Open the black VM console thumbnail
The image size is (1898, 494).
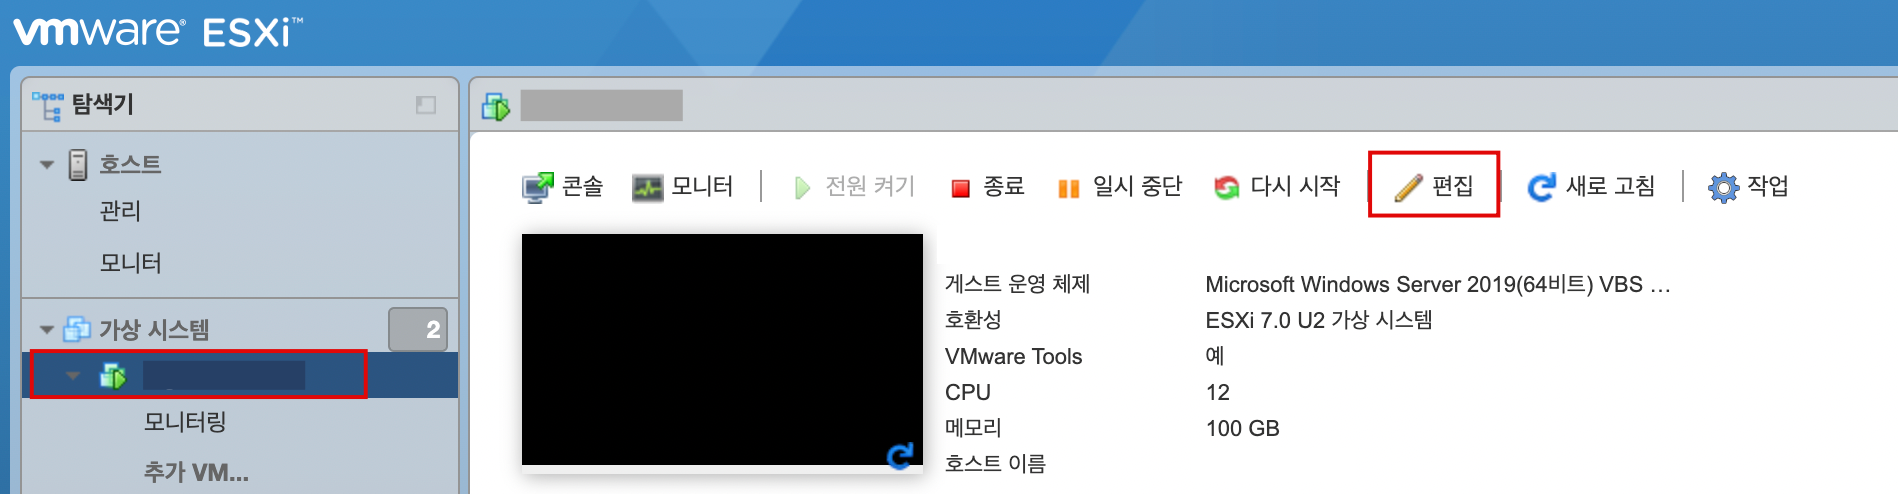pos(722,349)
